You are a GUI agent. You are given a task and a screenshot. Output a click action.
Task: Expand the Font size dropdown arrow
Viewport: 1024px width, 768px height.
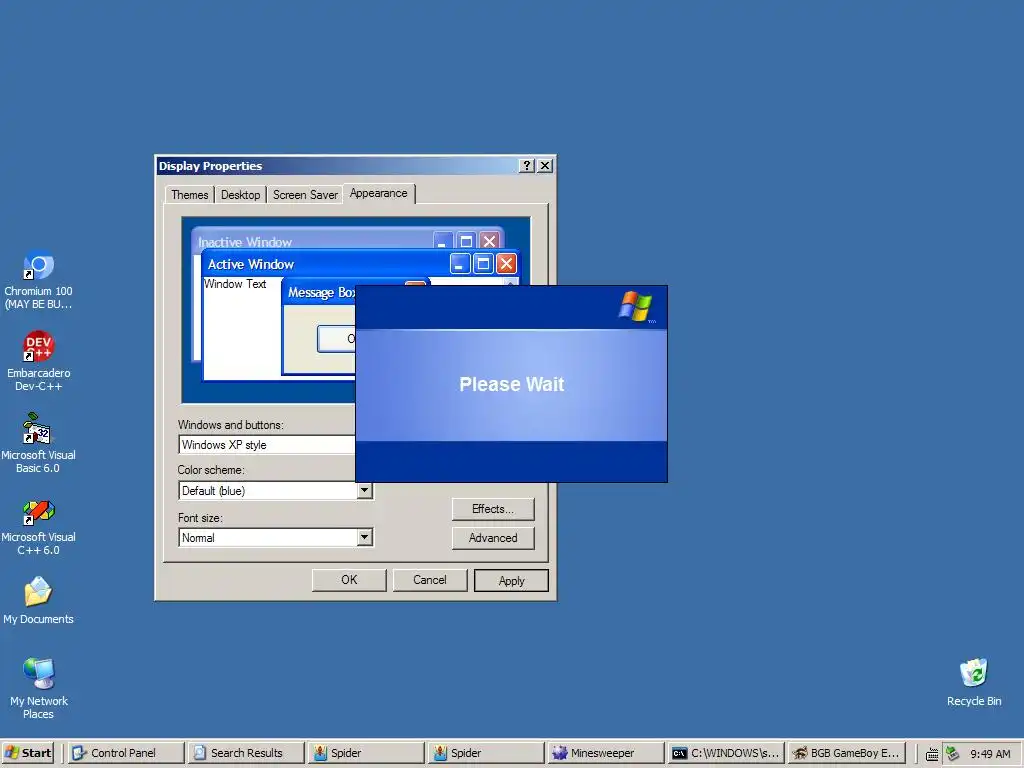click(x=364, y=537)
